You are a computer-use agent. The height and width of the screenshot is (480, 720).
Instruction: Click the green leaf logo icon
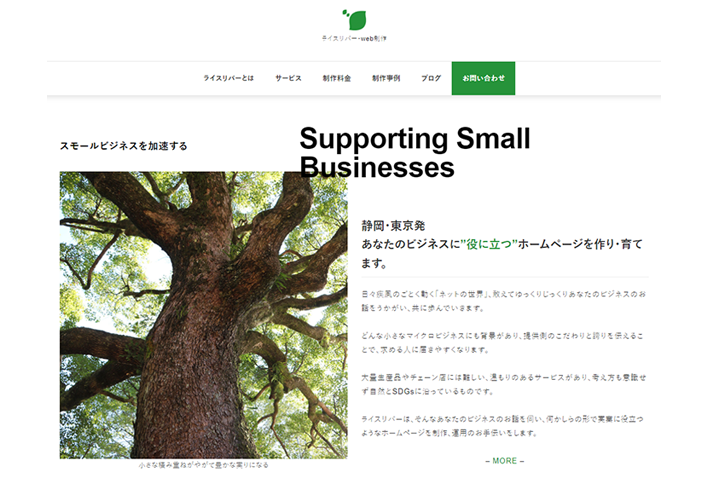[x=354, y=20]
